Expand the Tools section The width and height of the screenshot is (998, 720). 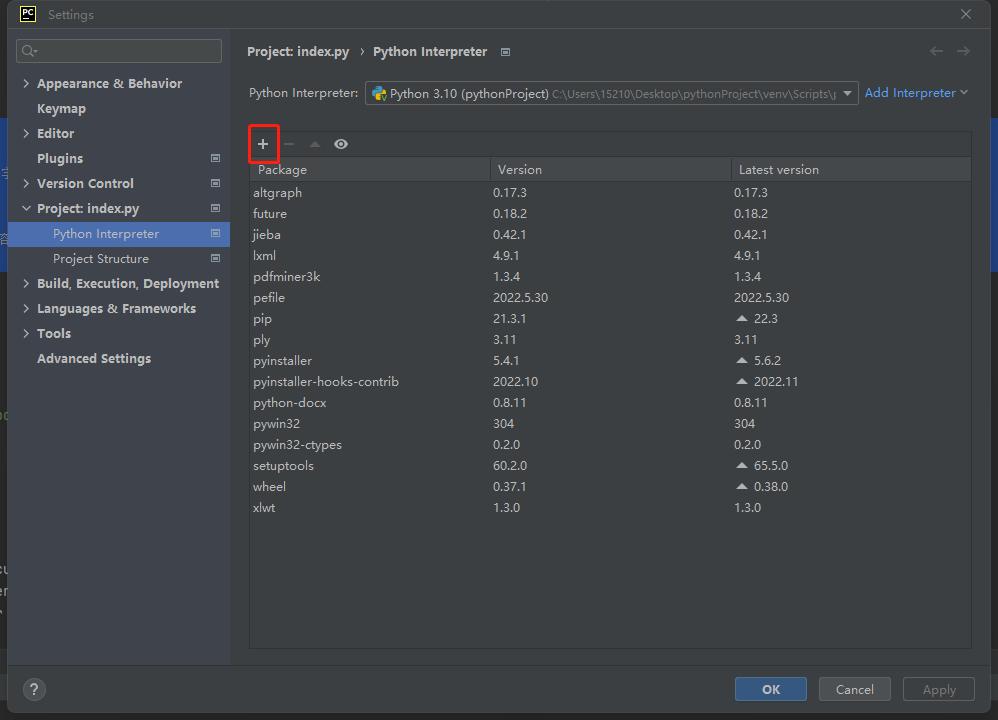tap(26, 333)
